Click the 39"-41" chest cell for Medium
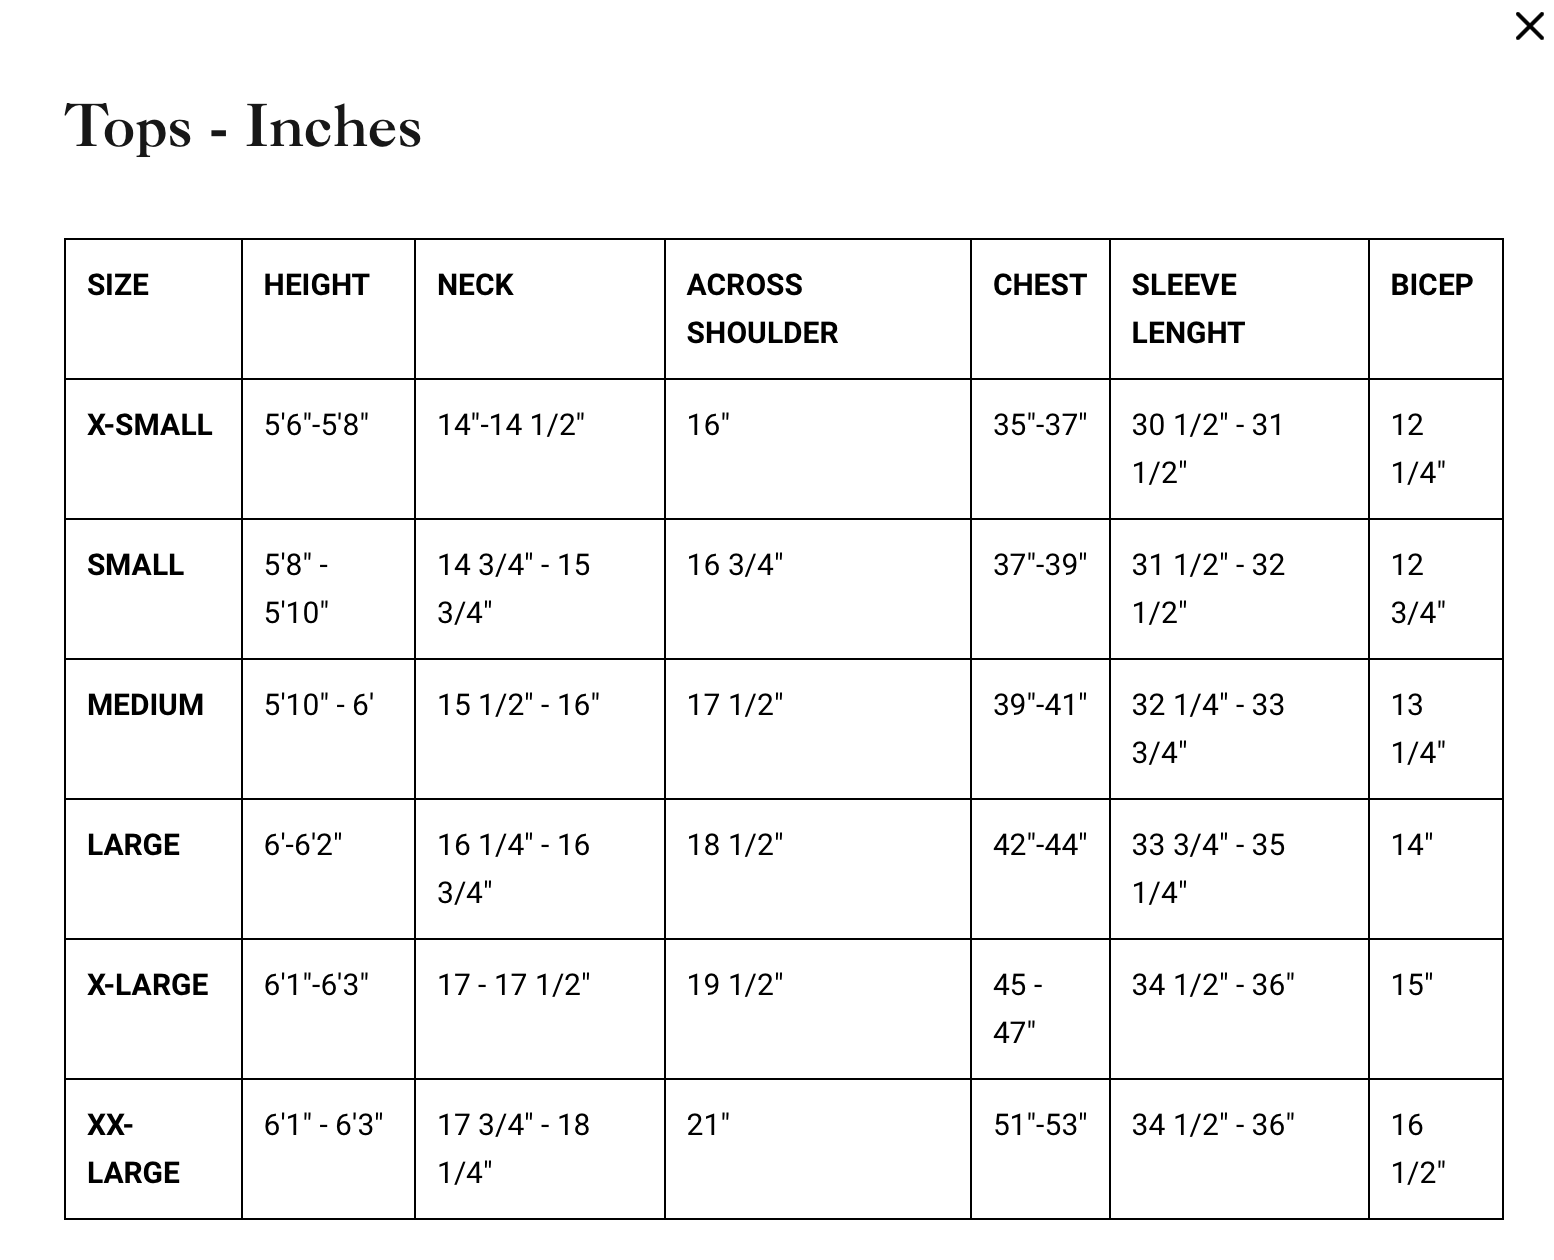 coord(1039,705)
